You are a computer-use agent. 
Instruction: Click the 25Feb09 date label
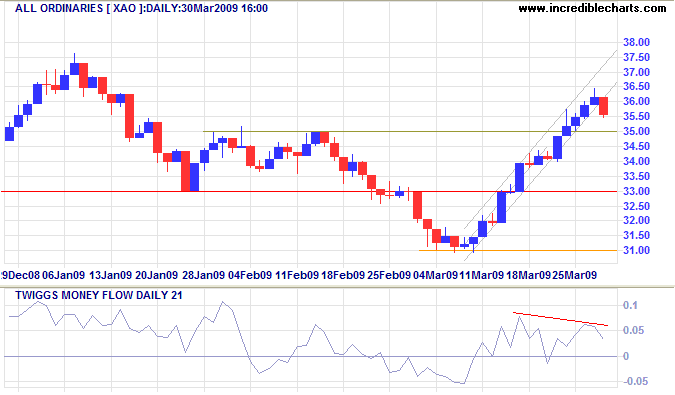[389, 275]
